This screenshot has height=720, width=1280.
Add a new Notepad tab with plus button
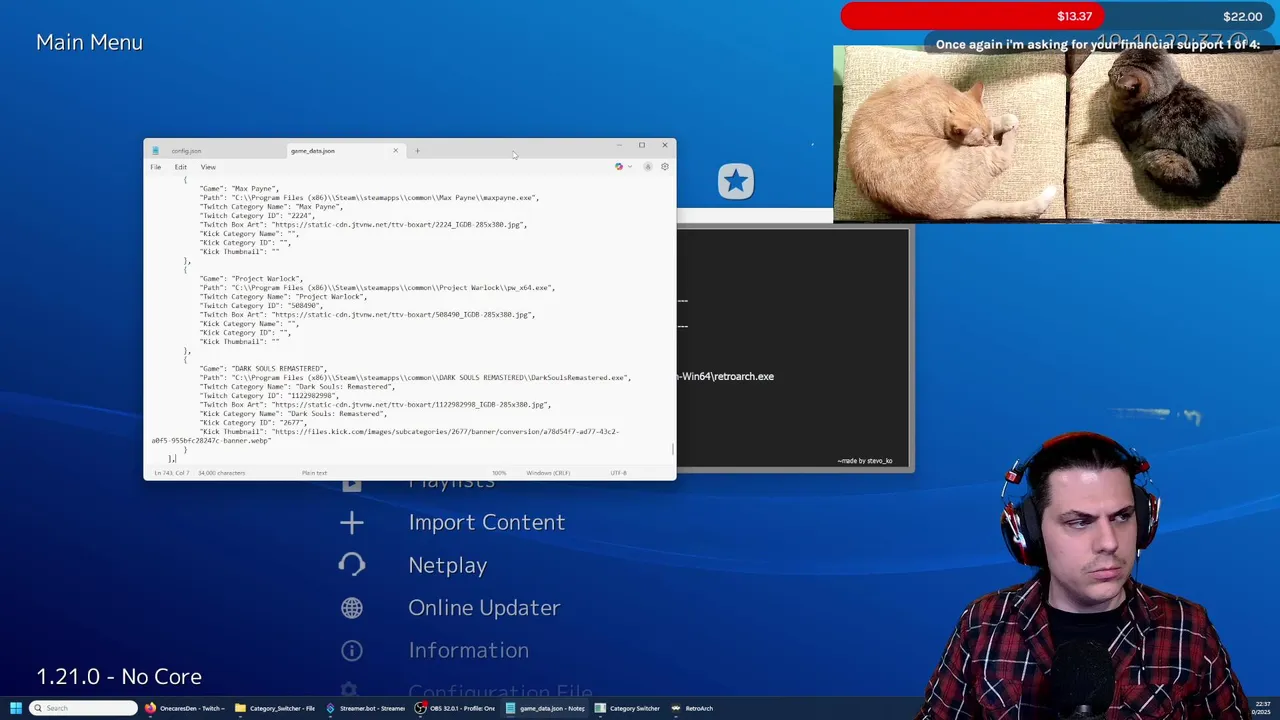point(417,151)
